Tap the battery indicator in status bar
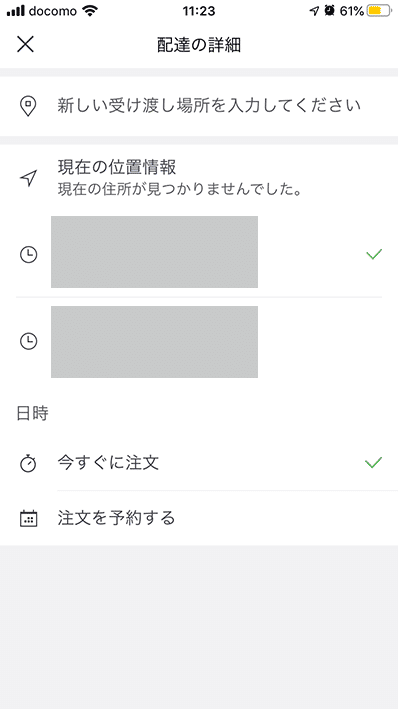This screenshot has height=709, width=398. 379,11
